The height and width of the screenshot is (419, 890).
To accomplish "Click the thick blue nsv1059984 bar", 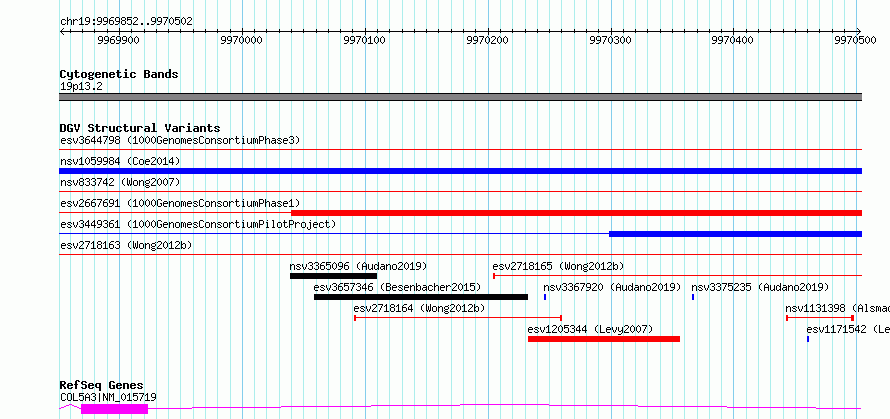I will click(460, 171).
